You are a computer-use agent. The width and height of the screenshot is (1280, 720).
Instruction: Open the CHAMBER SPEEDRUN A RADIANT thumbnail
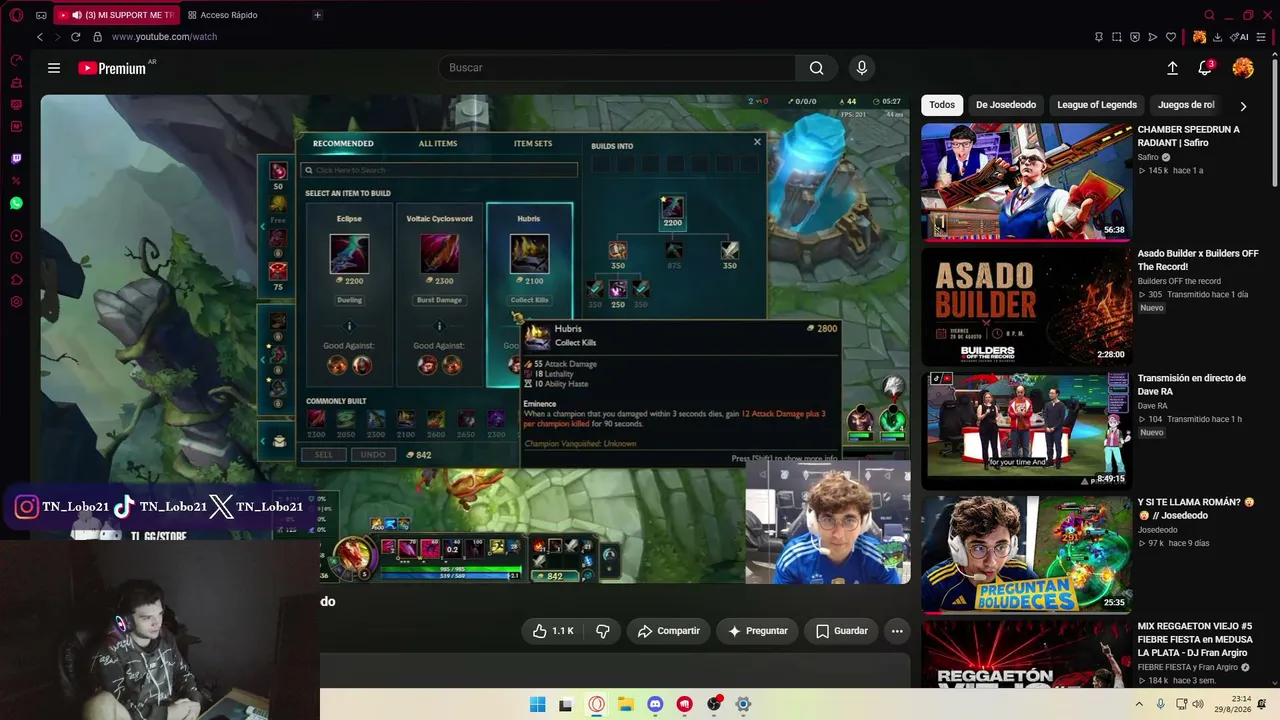(1026, 182)
